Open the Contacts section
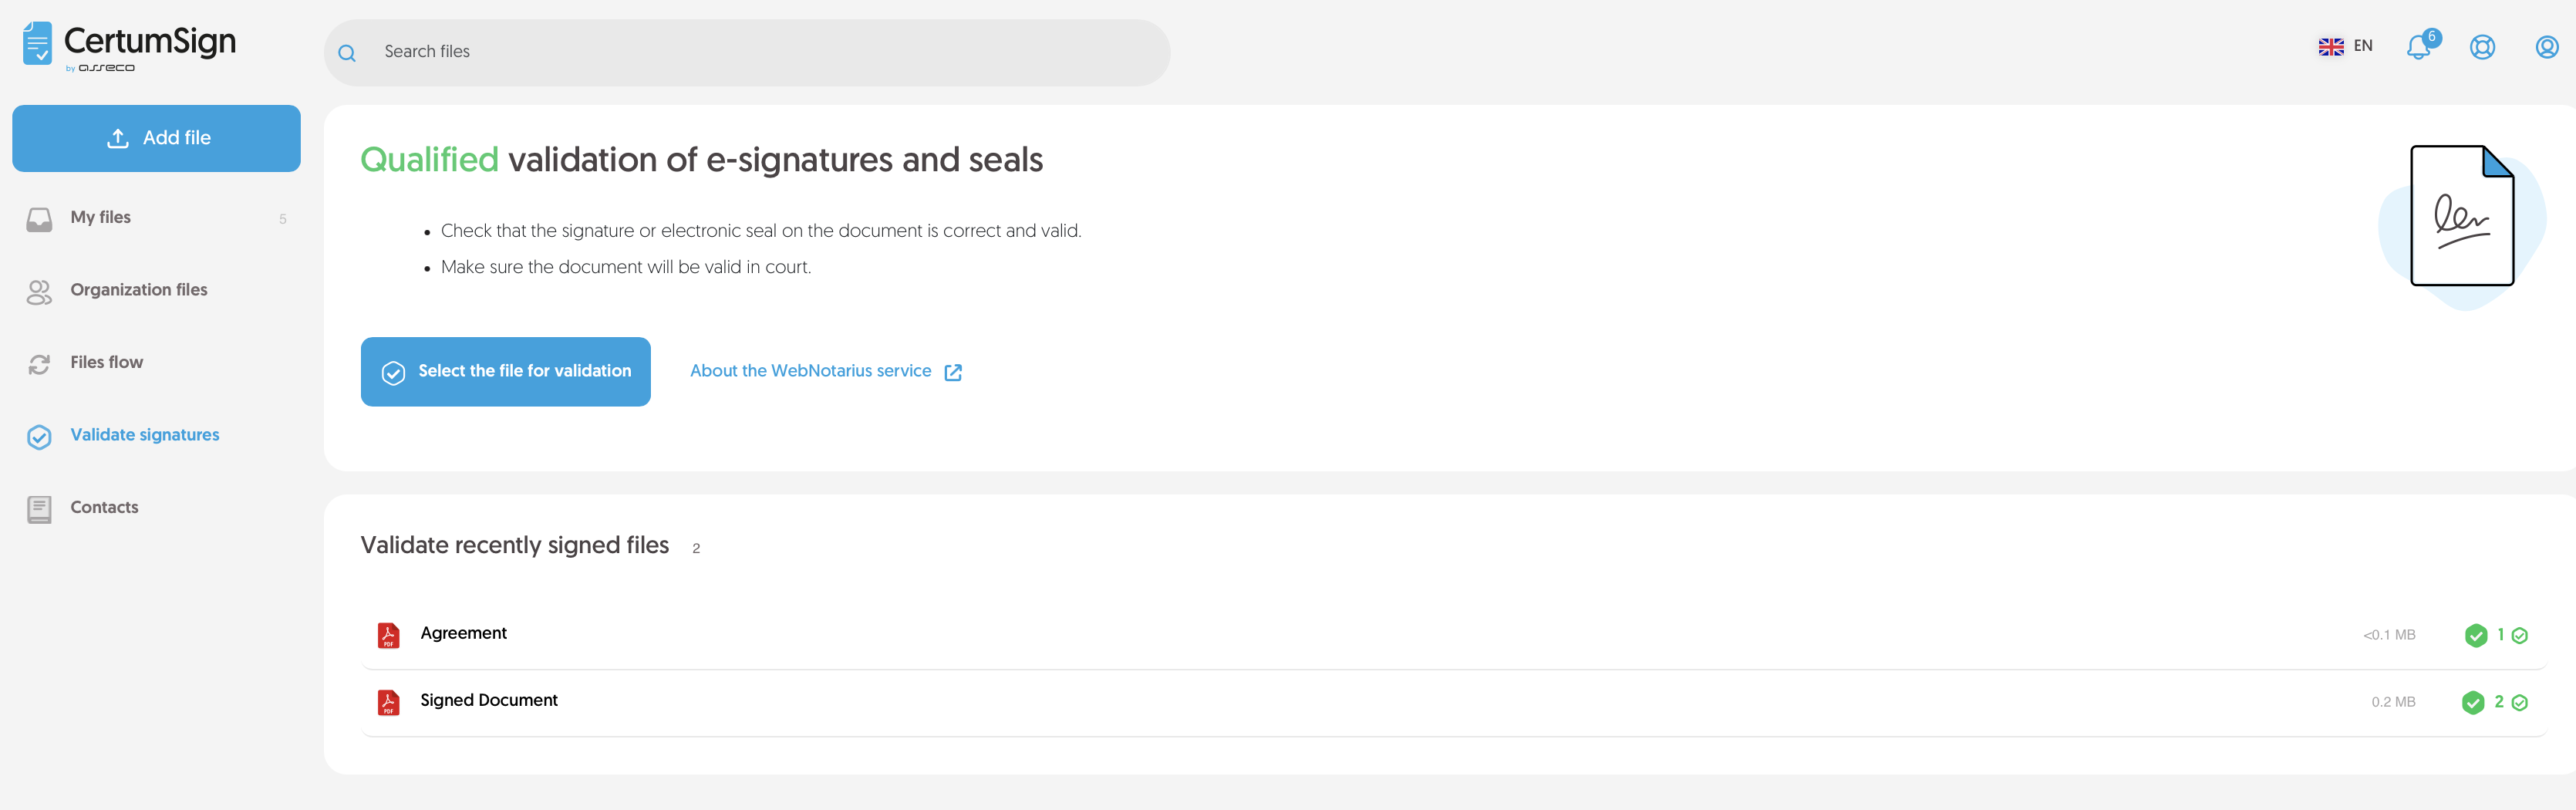 point(104,508)
